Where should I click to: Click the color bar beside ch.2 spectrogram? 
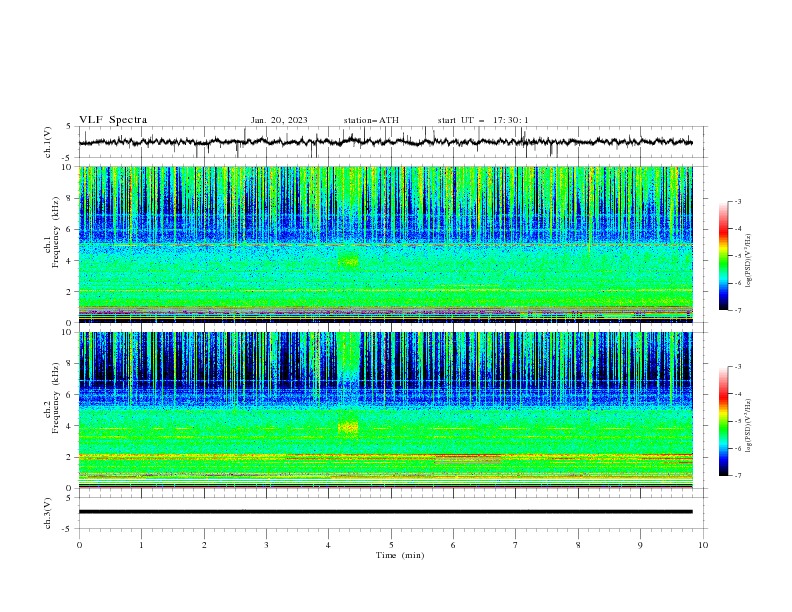point(724,421)
